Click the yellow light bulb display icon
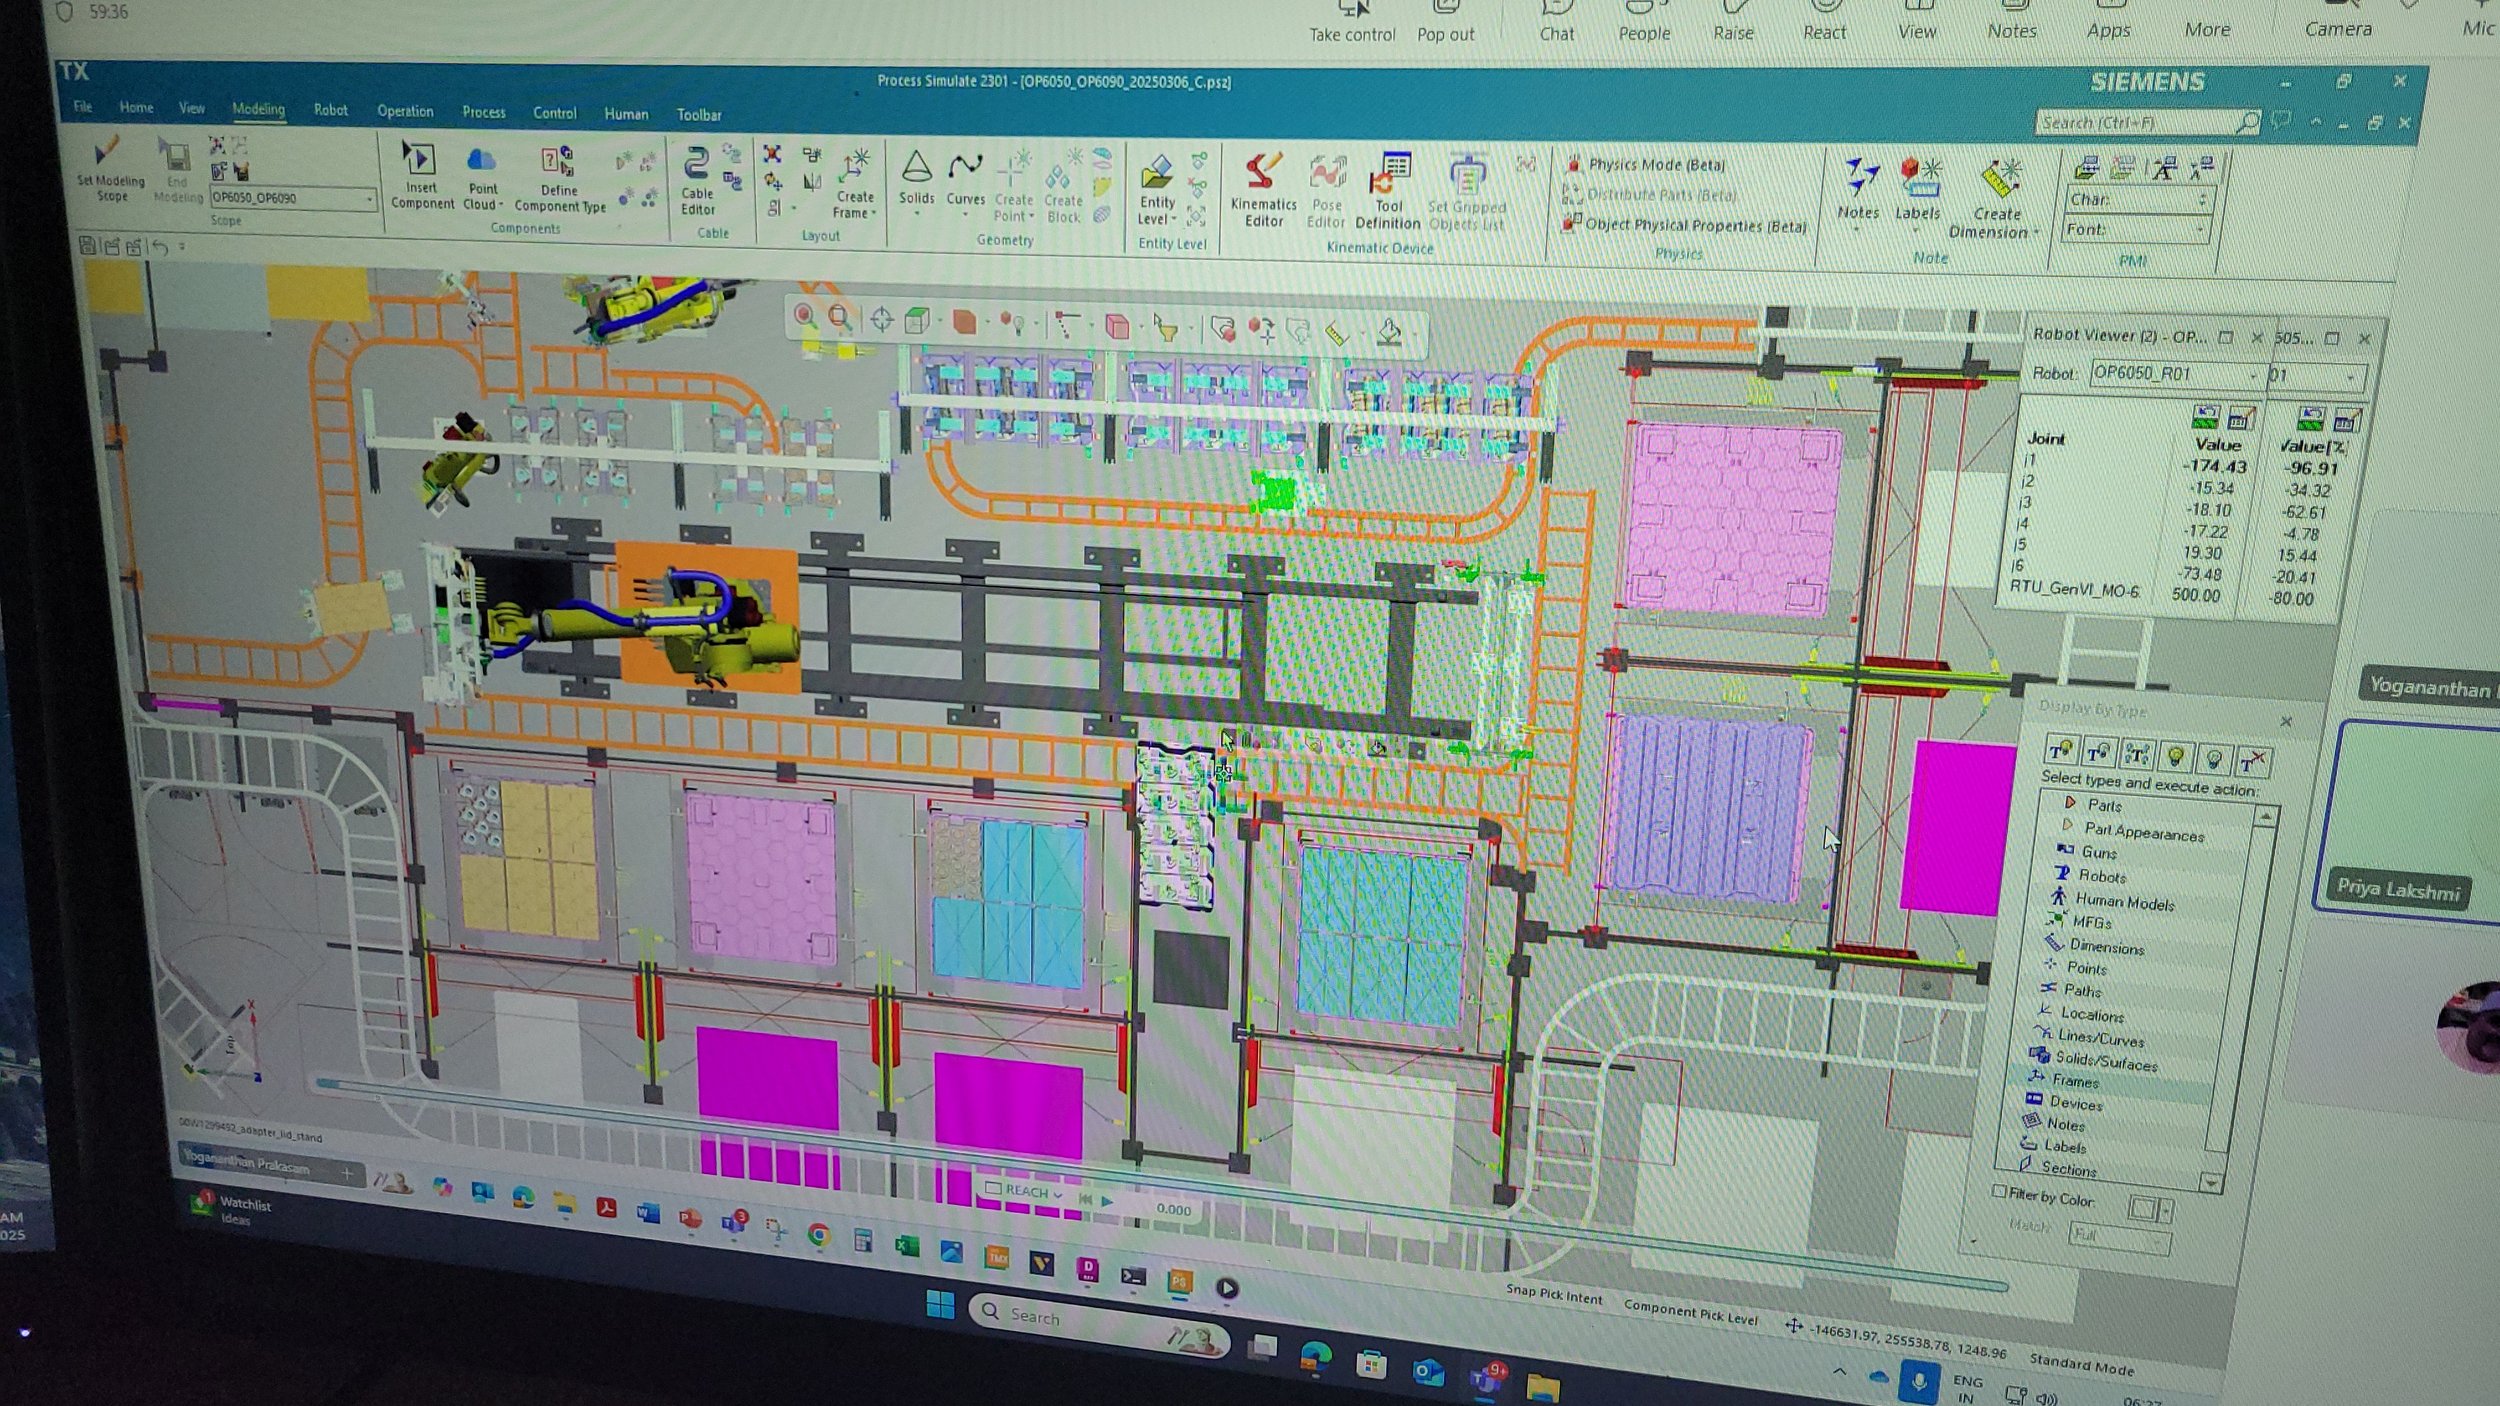Viewport: 2500px width, 1406px height. (x=2175, y=755)
